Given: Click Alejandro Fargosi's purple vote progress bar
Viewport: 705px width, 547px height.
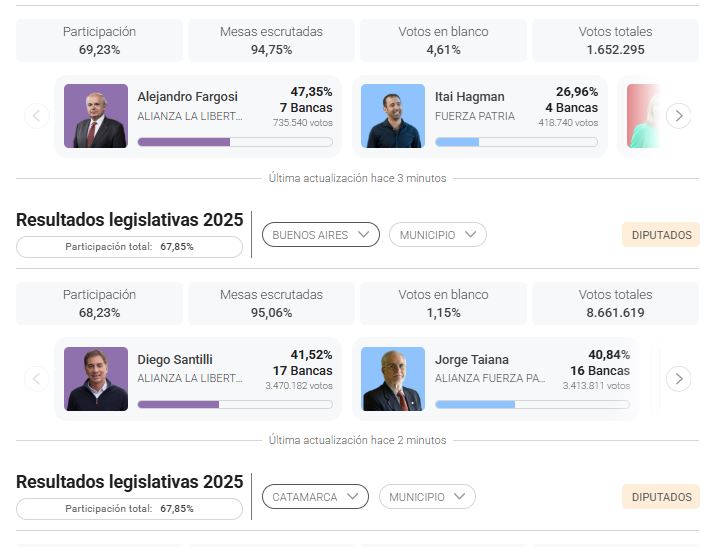Looking at the screenshot, I should 234,142.
